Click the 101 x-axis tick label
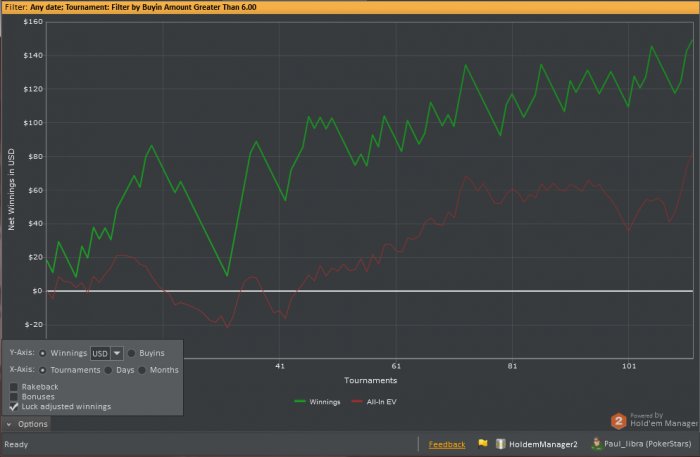700x457 pixels. [x=629, y=366]
